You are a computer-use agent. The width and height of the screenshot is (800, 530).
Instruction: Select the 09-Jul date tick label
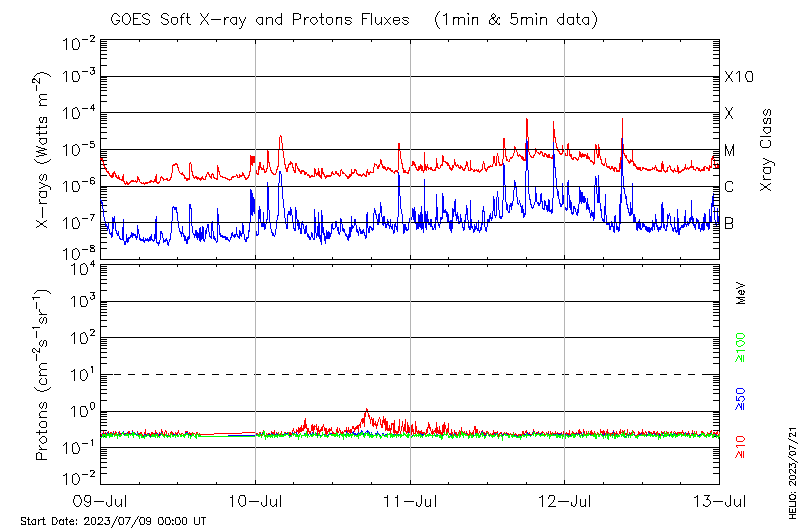[102, 500]
